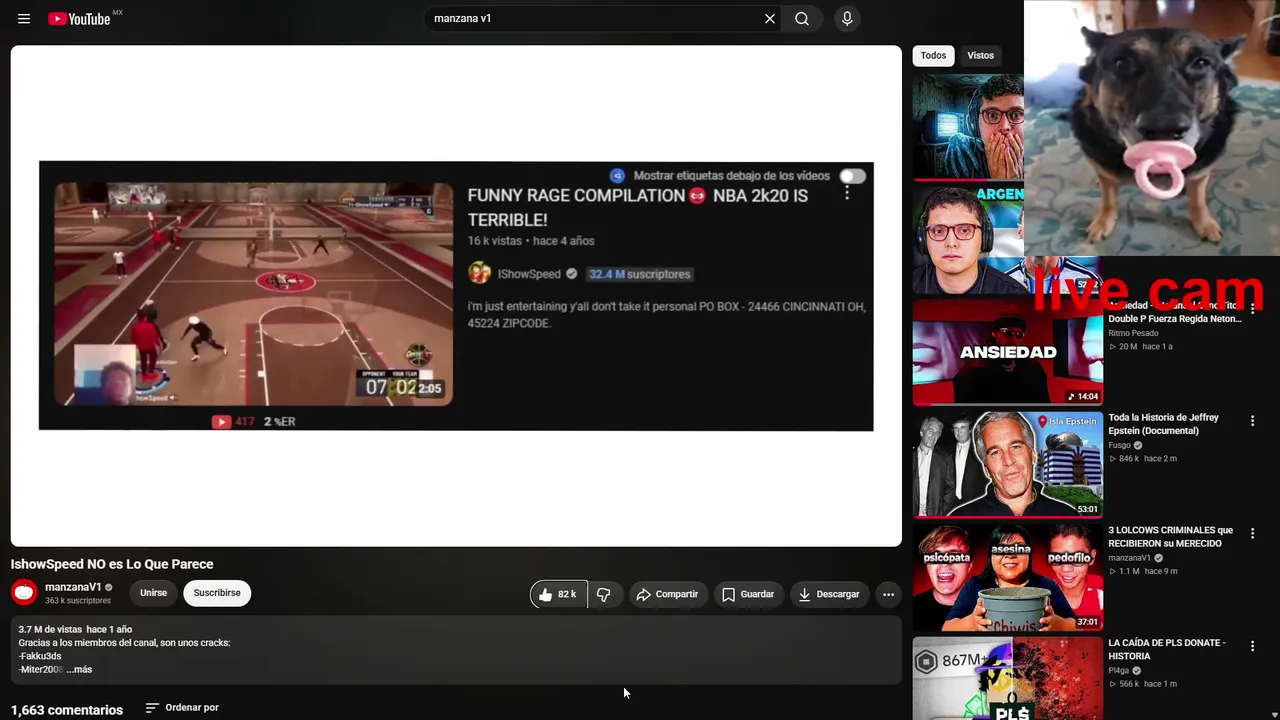This screenshot has width=1280, height=720.
Task: Click the verified badge next to Pl4ga
Action: 1137,671
